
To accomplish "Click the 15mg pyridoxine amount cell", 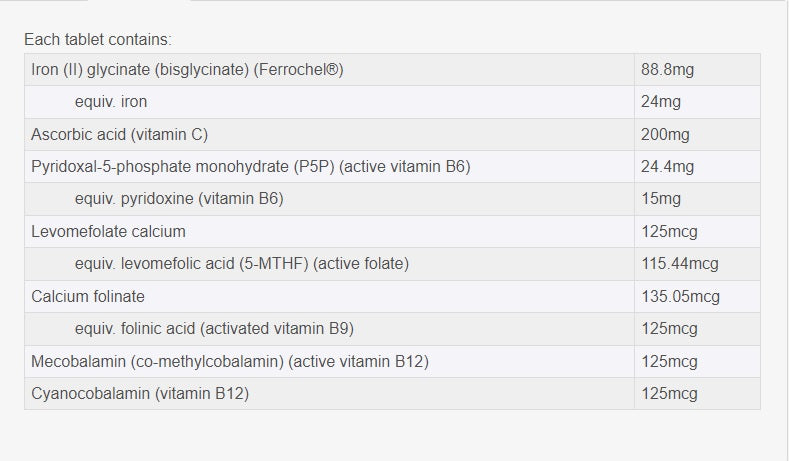I will [x=661, y=199].
